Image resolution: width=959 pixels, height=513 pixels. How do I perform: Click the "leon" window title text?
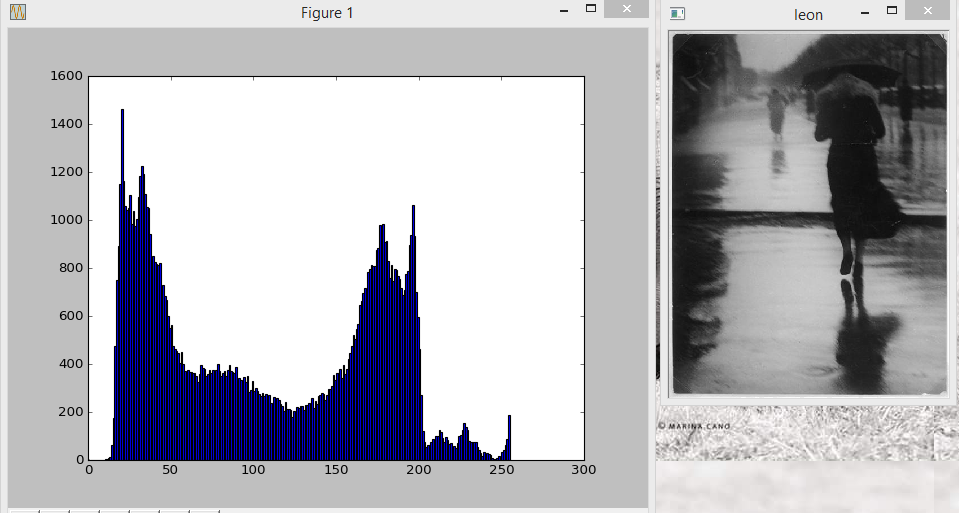(x=809, y=15)
